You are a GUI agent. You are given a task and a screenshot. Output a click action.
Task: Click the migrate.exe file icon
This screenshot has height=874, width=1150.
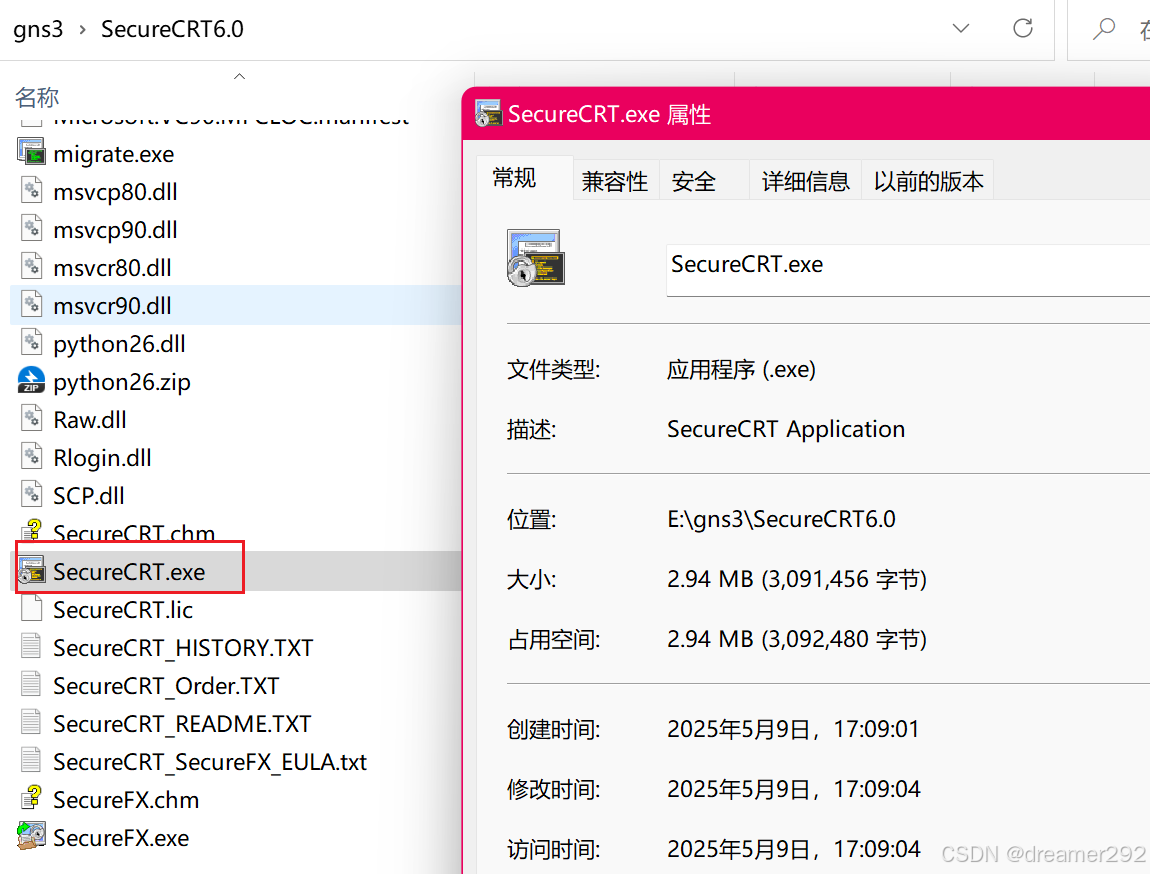tap(32, 153)
